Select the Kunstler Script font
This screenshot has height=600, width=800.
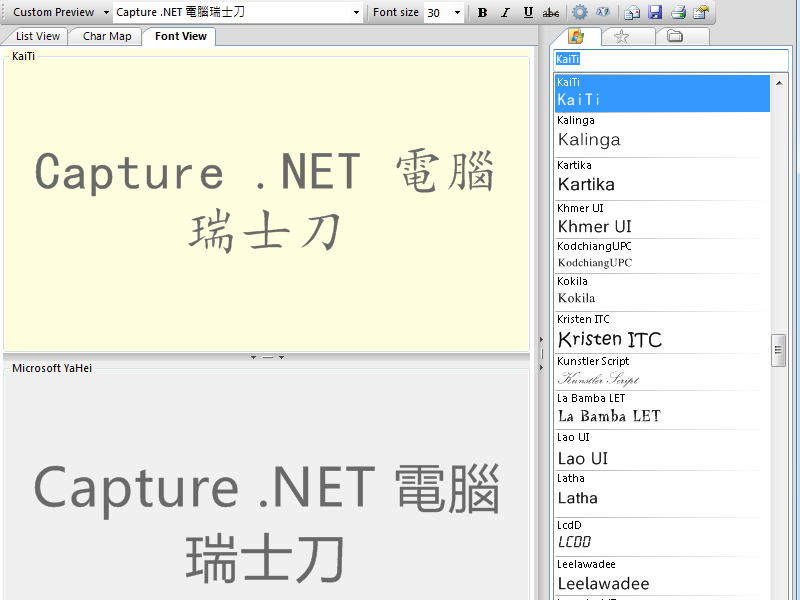tap(662, 372)
